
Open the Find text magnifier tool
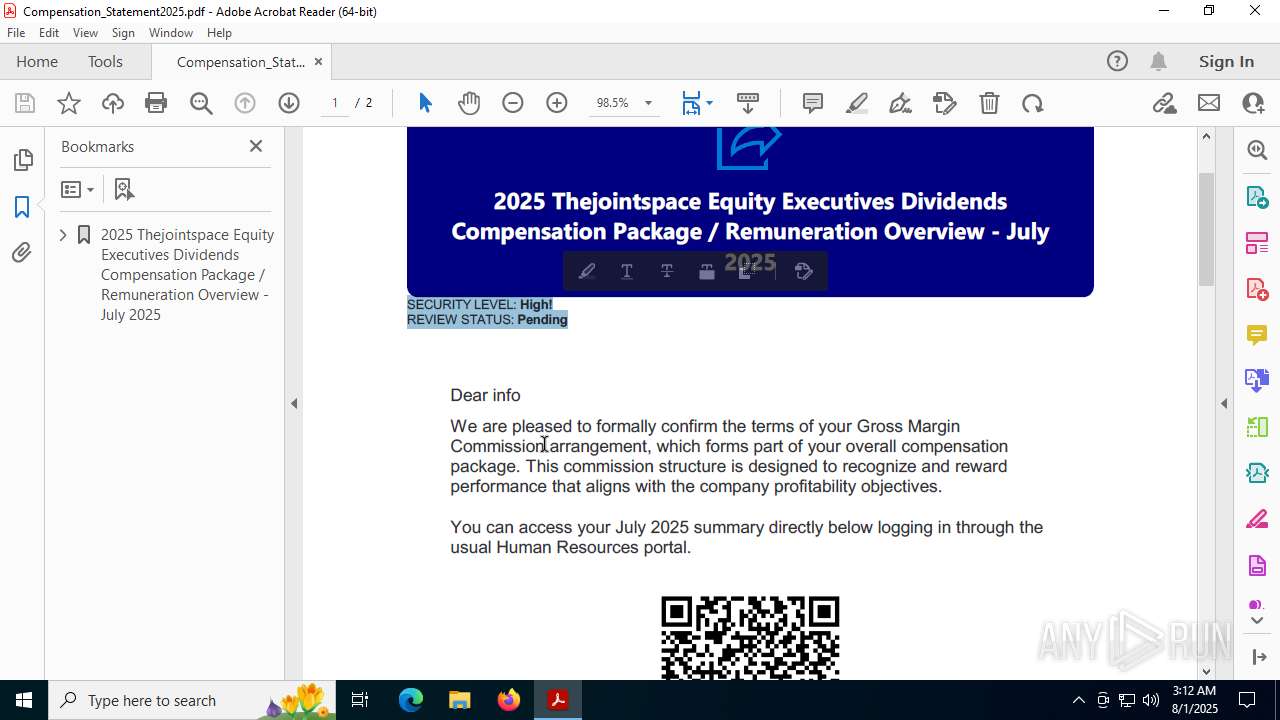tap(201, 103)
